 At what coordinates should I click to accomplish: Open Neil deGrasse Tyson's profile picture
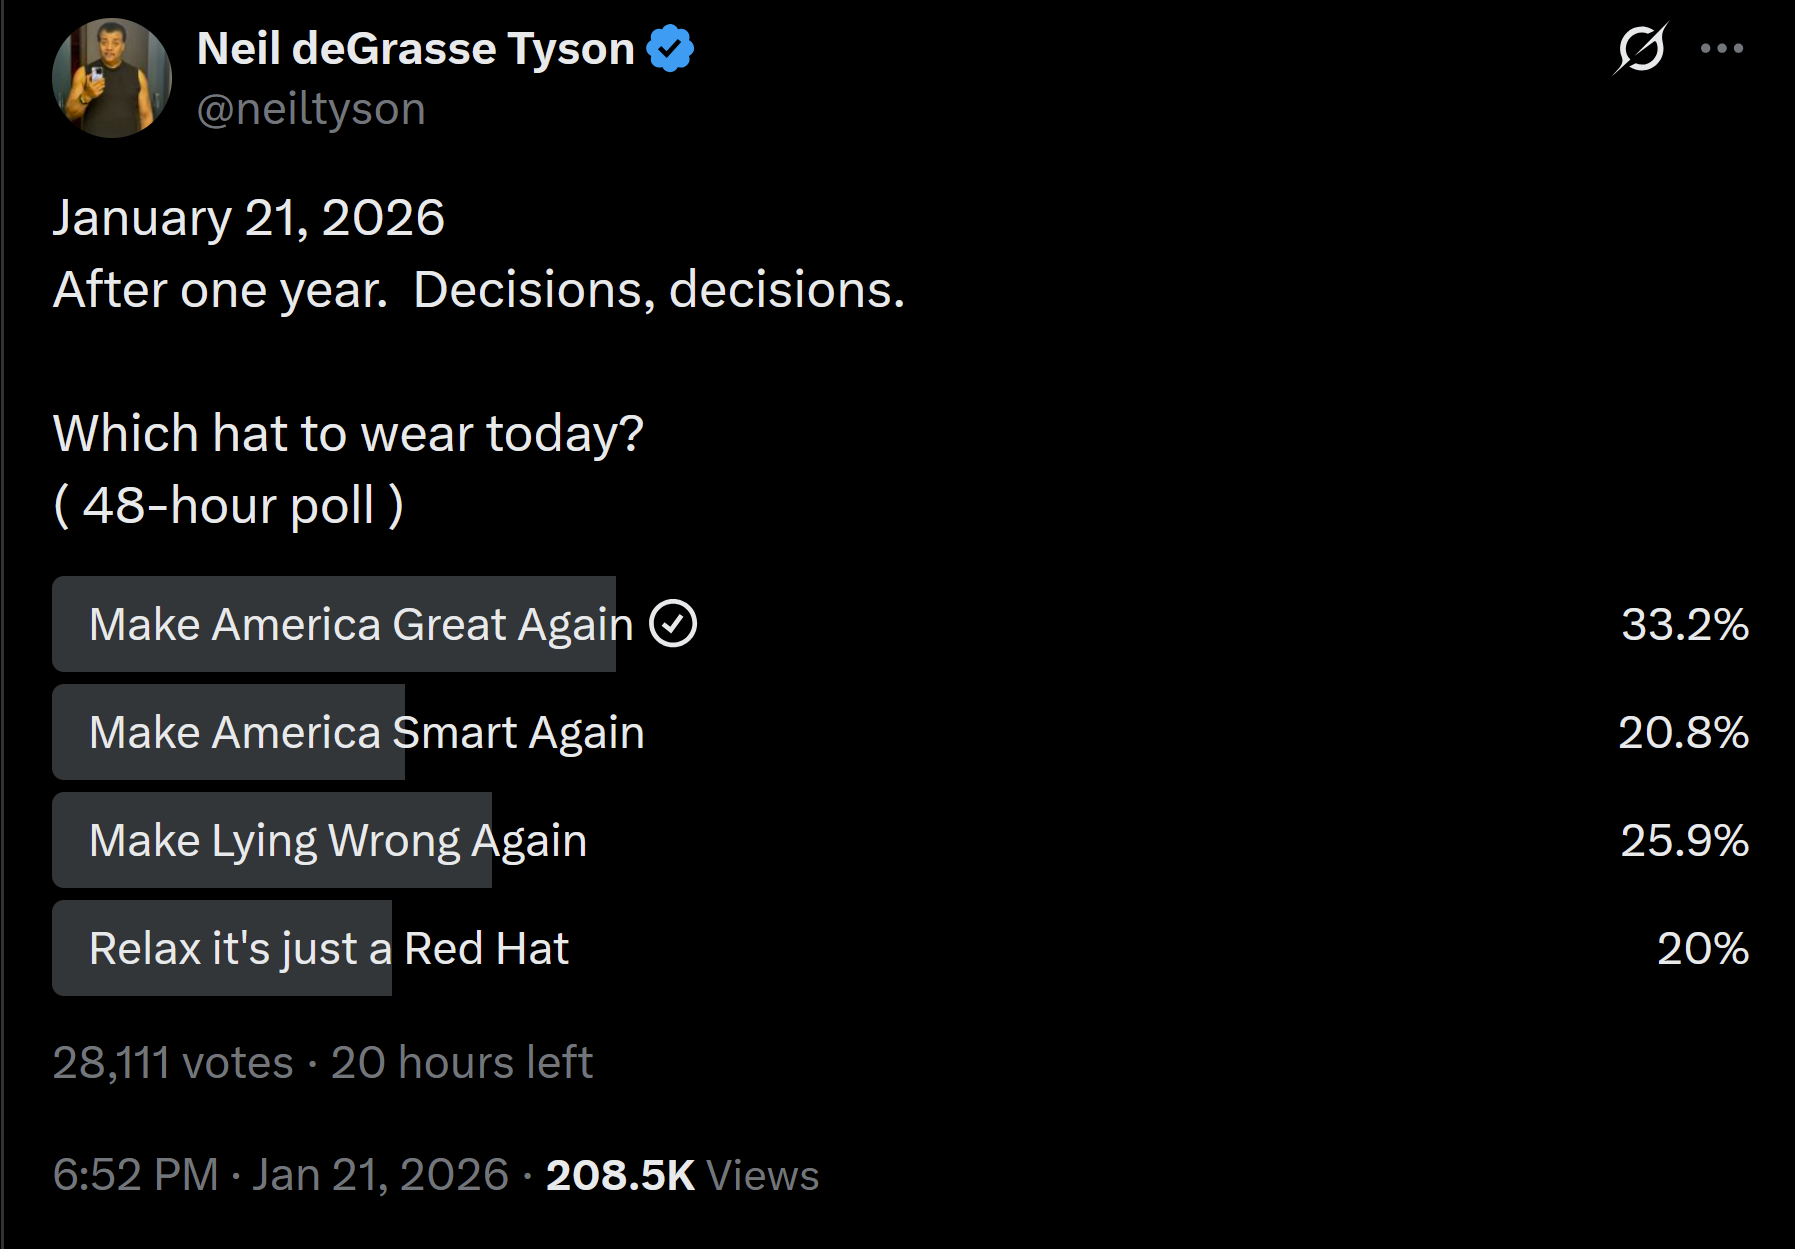click(111, 78)
